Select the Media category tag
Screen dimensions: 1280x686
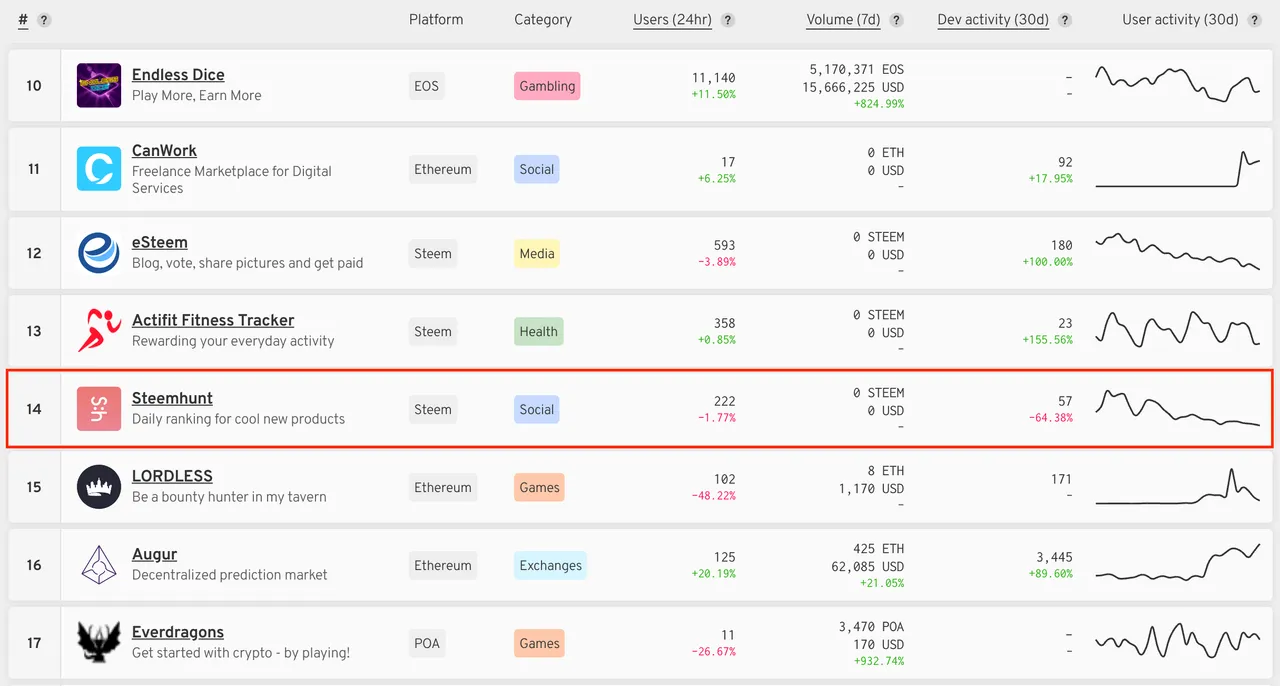pyautogui.click(x=537, y=254)
